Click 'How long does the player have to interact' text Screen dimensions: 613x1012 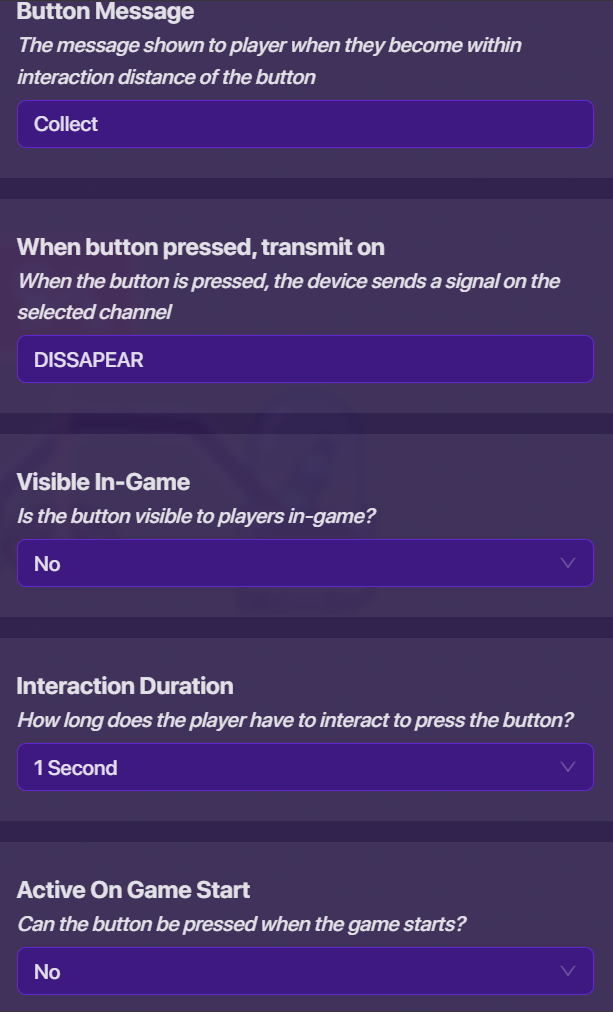pyautogui.click(x=295, y=721)
